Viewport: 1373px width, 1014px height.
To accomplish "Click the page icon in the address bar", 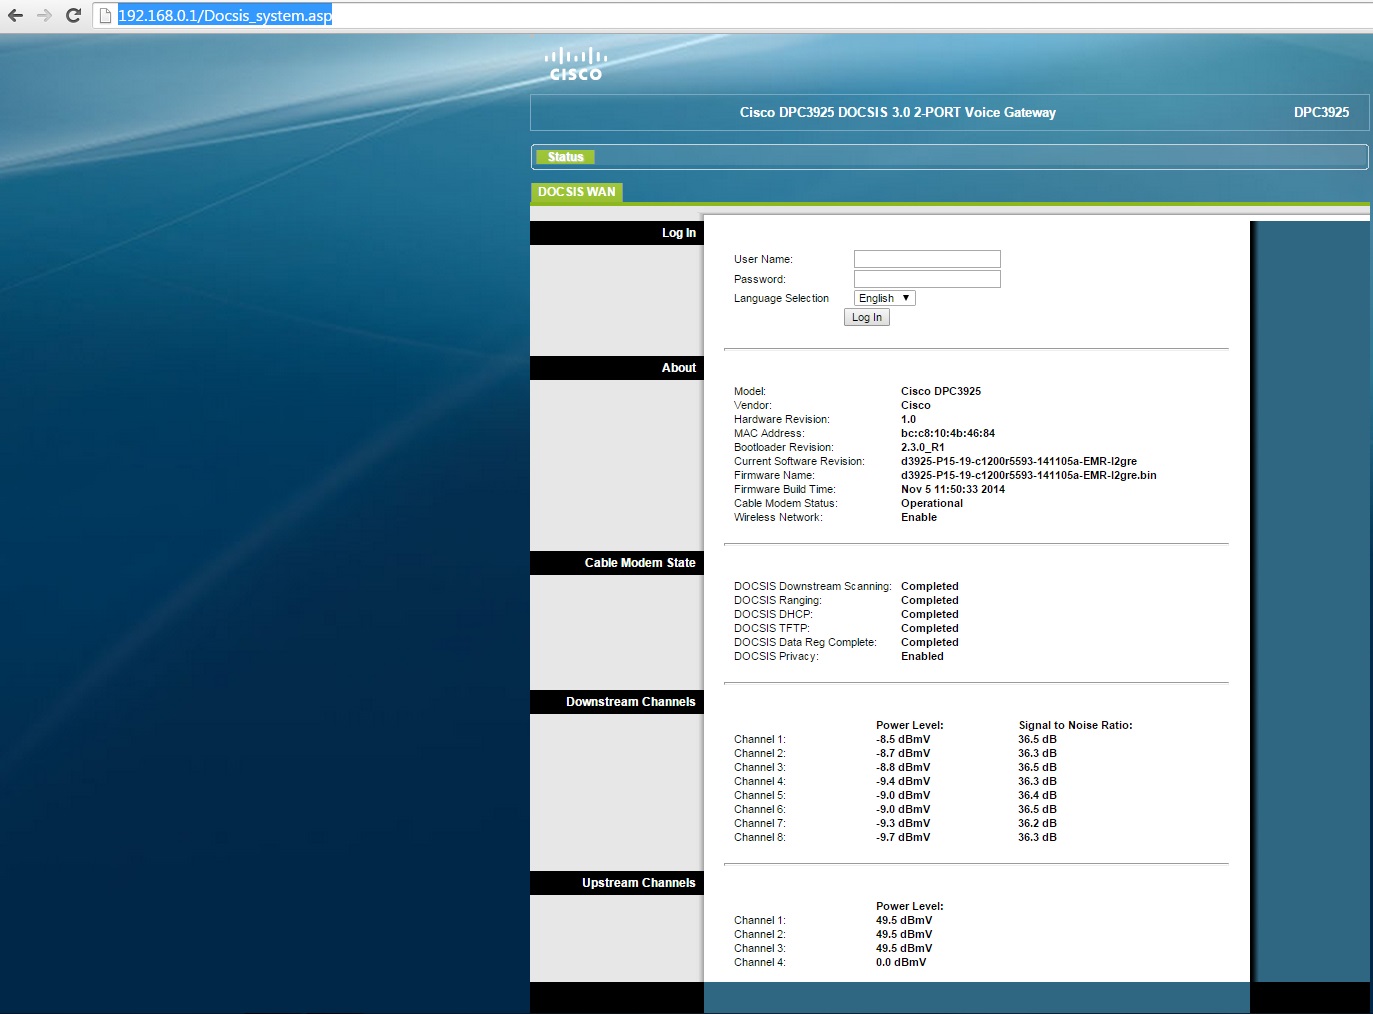I will pos(105,15).
